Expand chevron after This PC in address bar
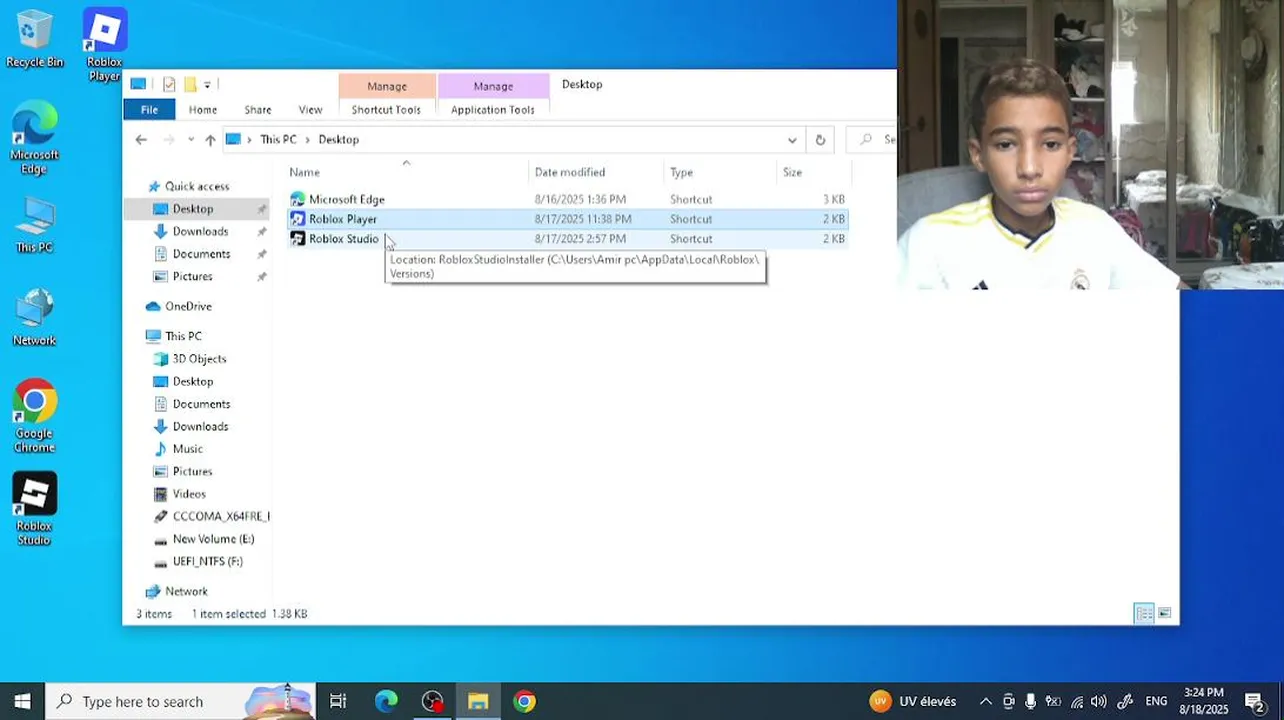This screenshot has width=1284, height=720. point(308,140)
